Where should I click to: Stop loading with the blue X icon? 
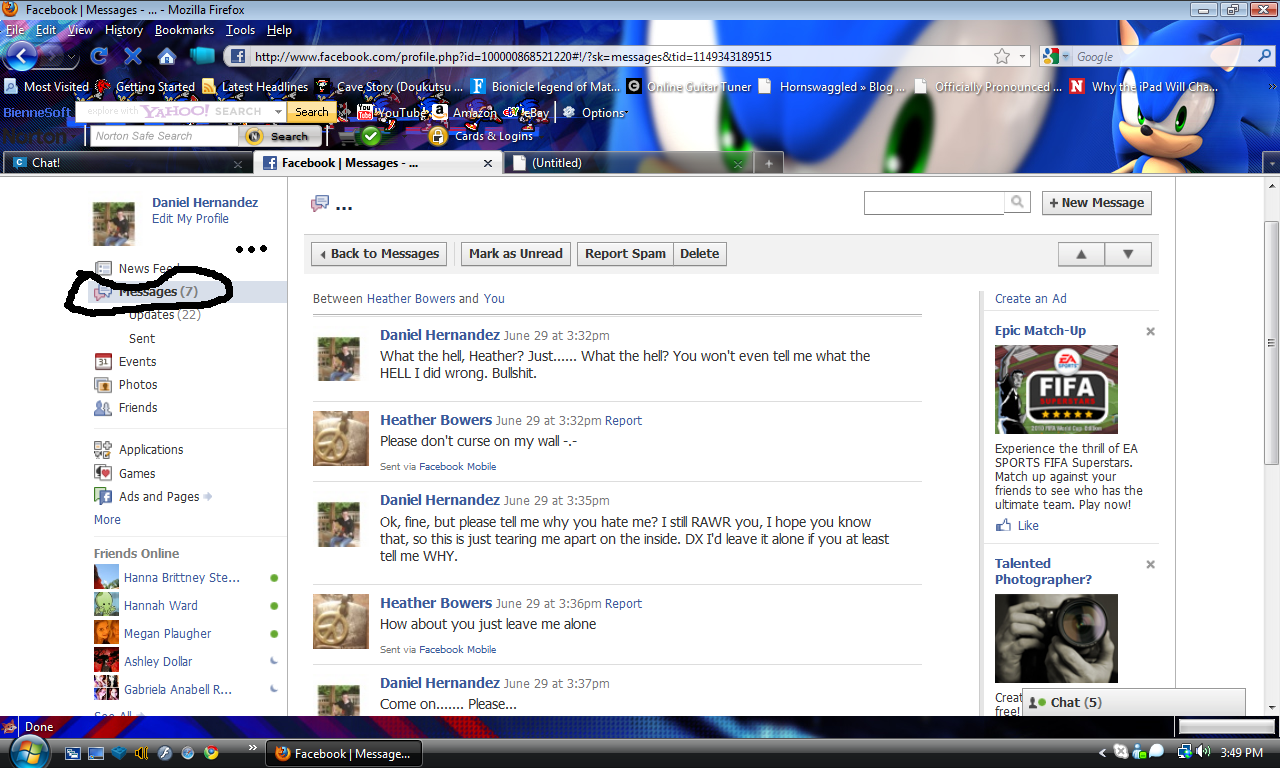133,56
